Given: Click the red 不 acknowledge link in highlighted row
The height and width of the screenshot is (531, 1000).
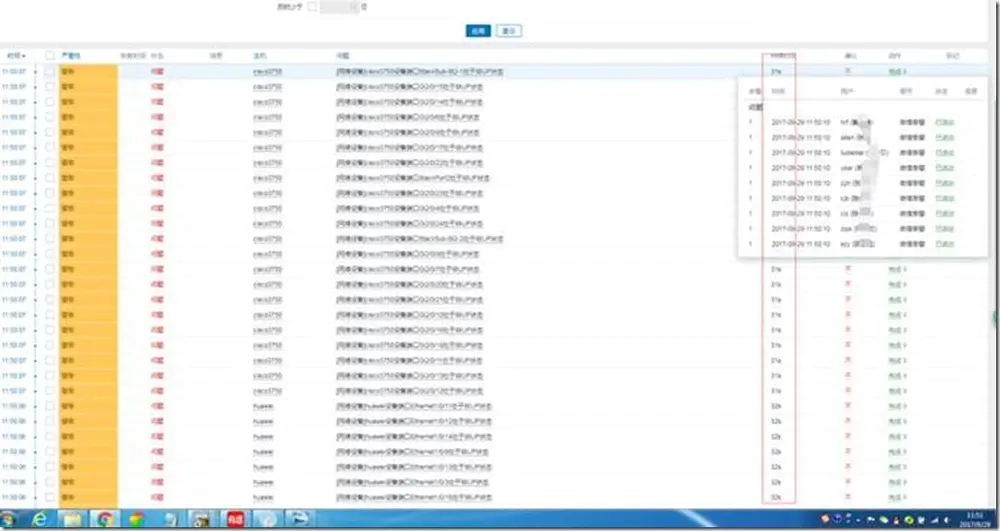Looking at the screenshot, I should coord(848,71).
